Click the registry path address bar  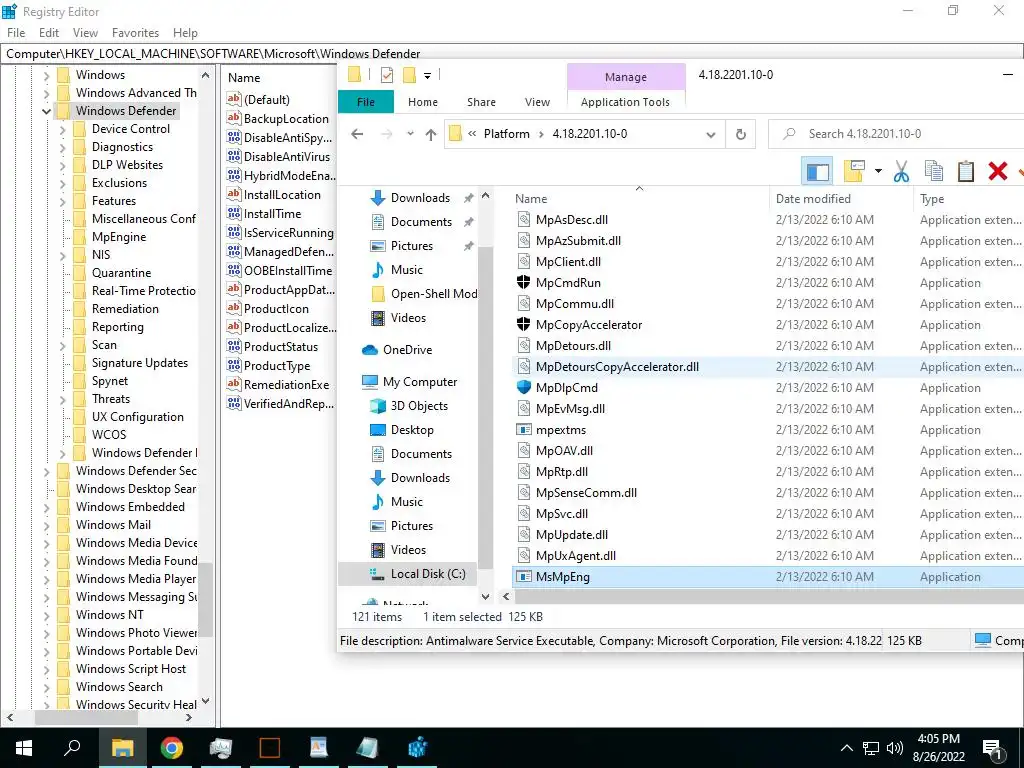click(512, 54)
